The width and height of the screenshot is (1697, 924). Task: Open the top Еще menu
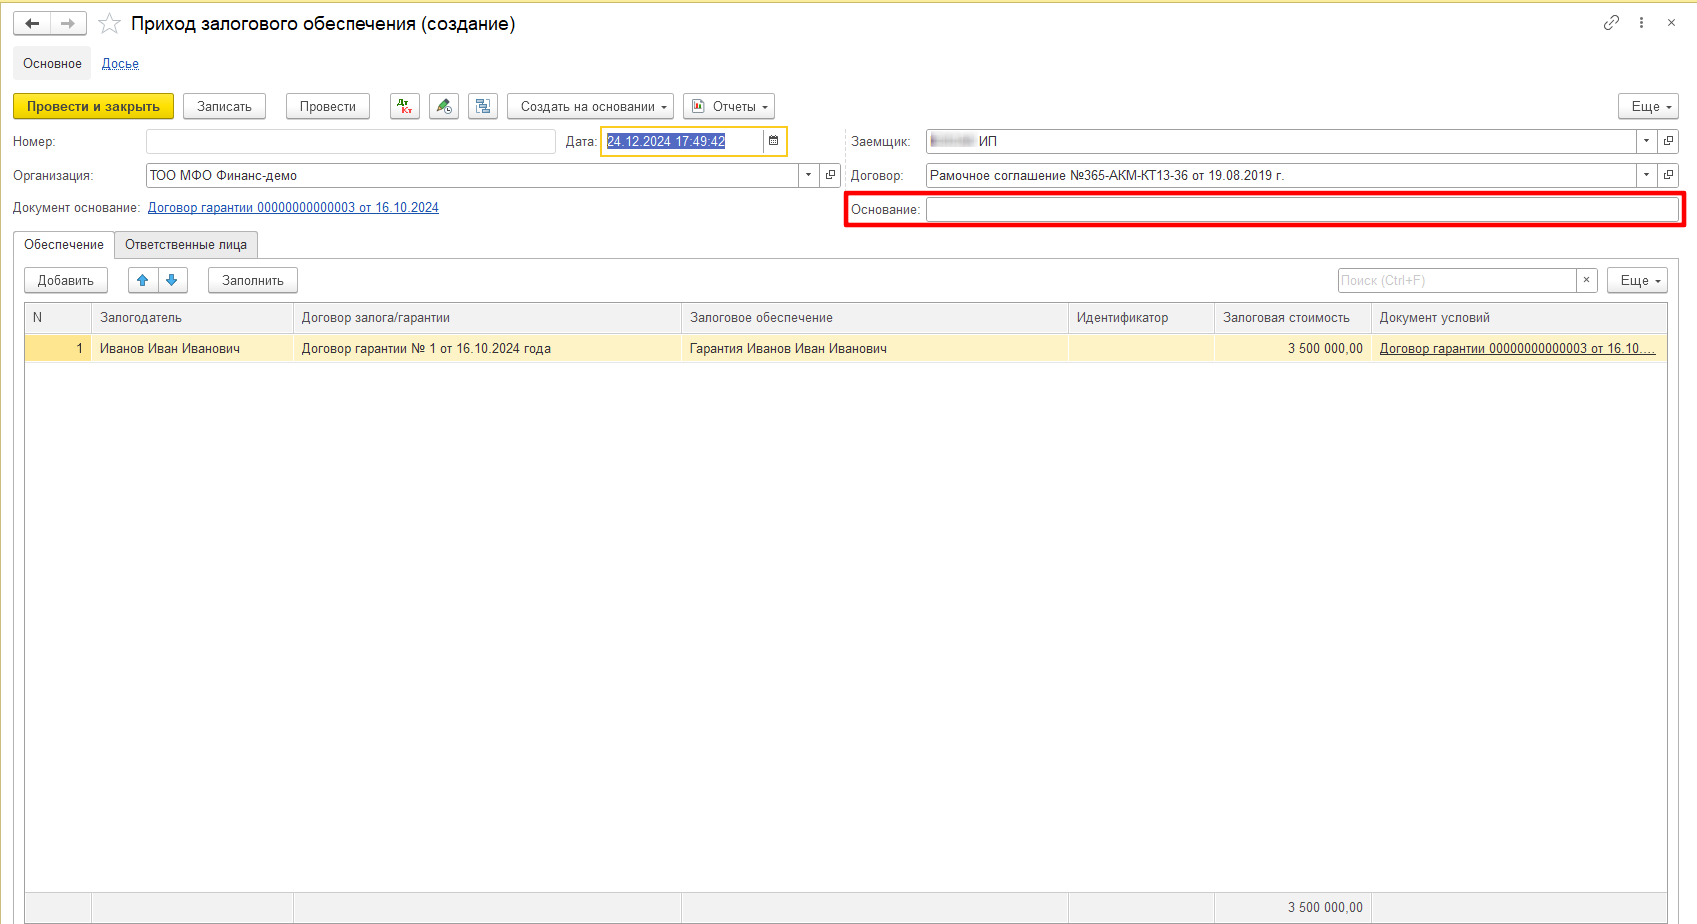1648,106
